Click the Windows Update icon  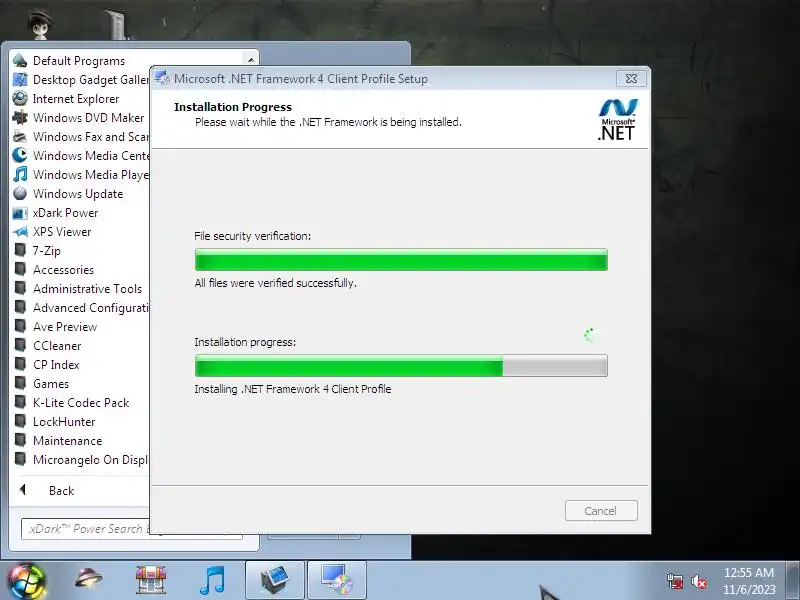(20, 193)
